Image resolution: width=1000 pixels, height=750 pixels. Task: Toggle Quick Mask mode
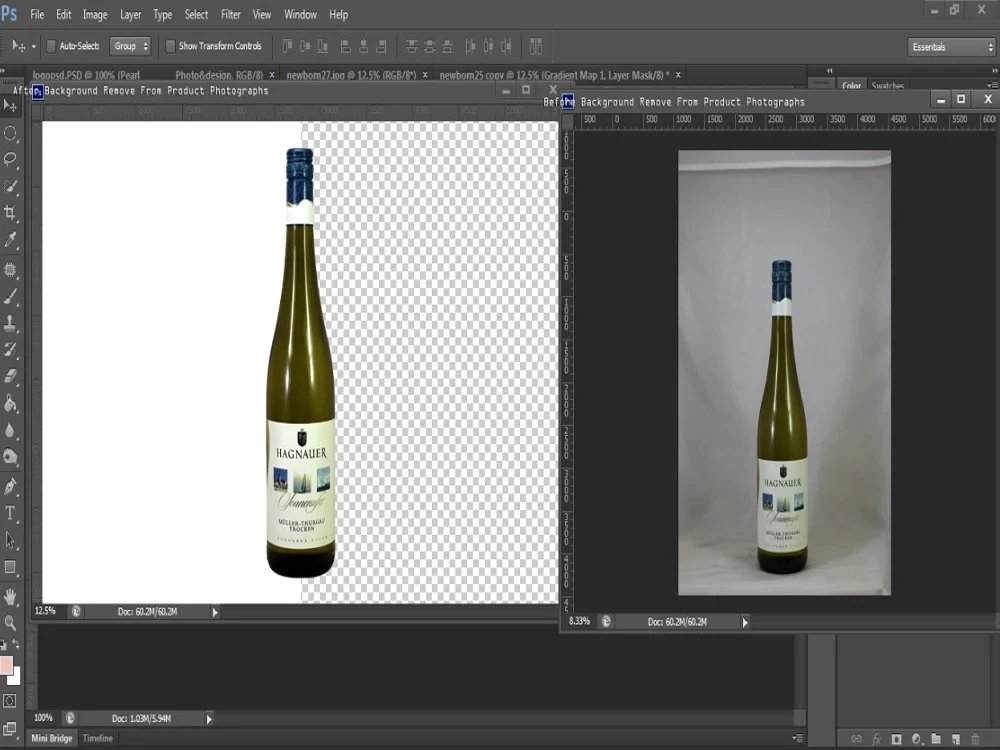(x=10, y=701)
